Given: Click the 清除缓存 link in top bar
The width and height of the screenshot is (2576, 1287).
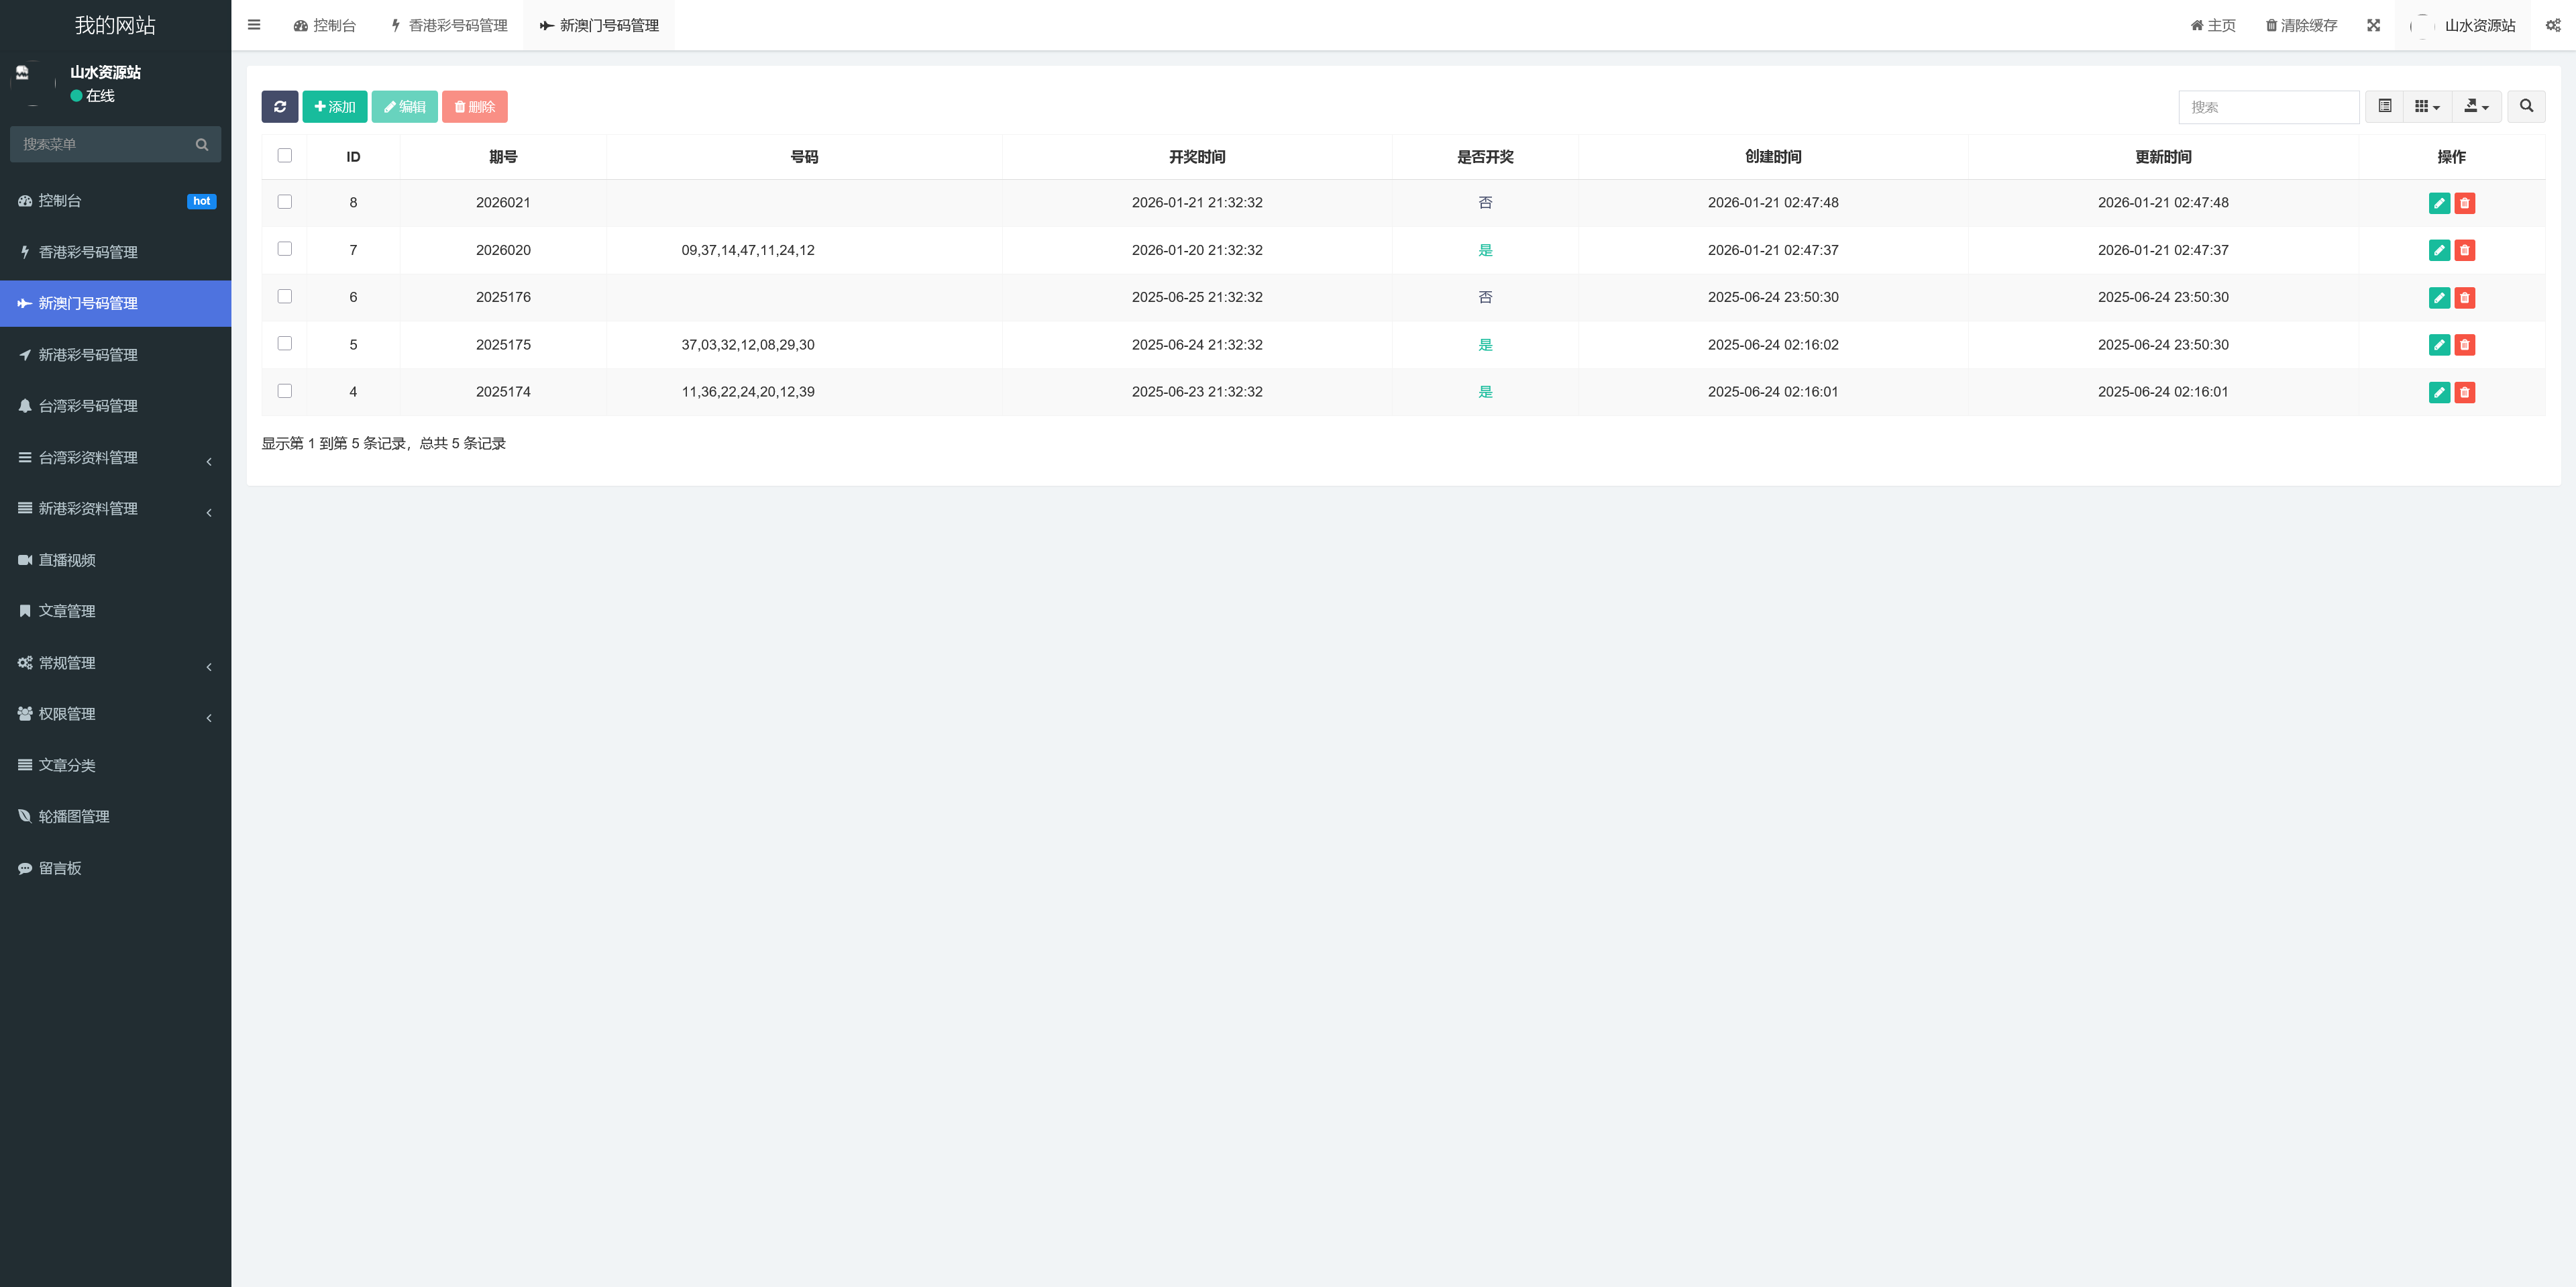Looking at the screenshot, I should click(x=2301, y=25).
